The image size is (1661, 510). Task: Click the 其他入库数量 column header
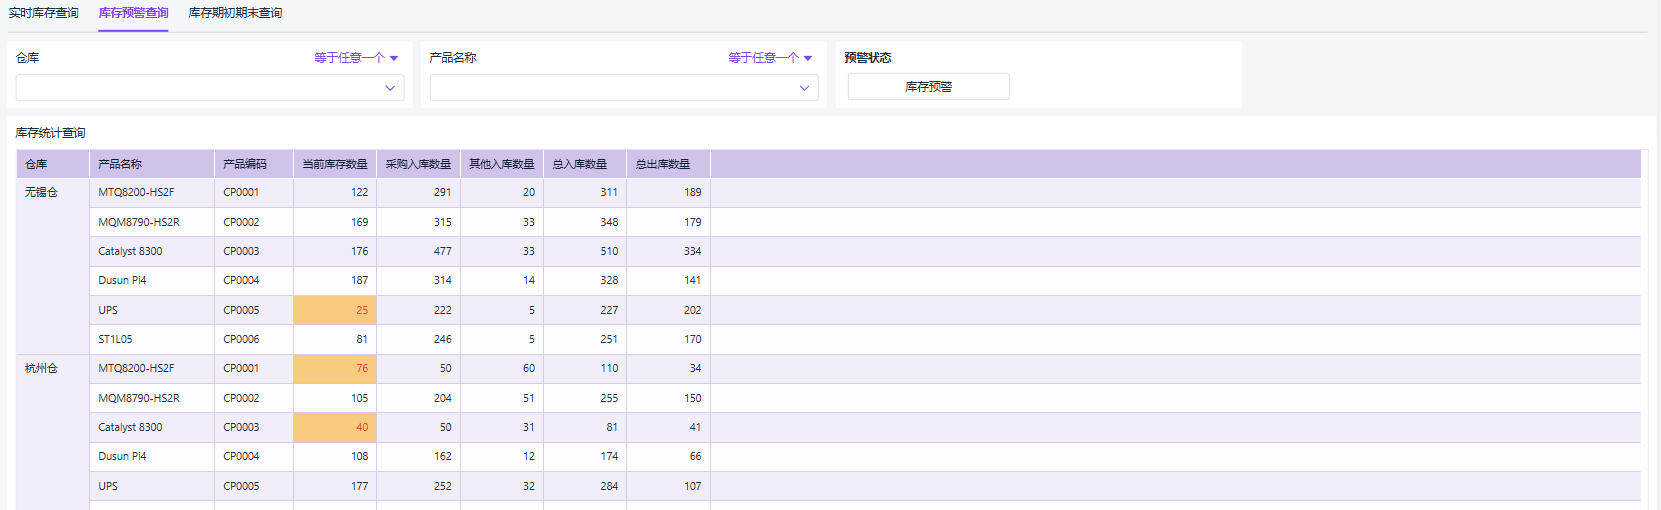click(502, 164)
